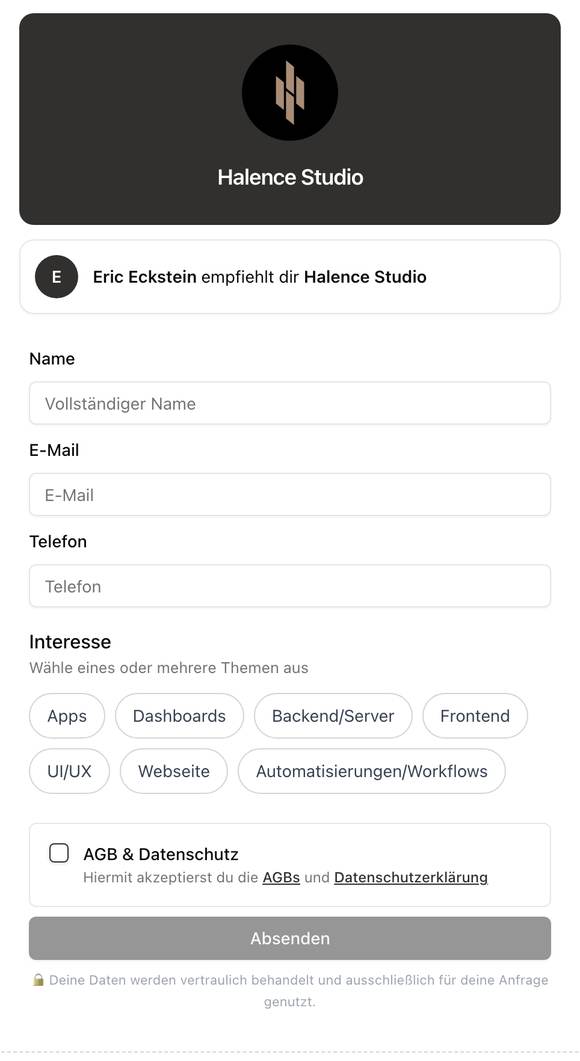Viewport: 580px width, 1061px height.
Task: Select the Backend/Server interest chip
Action: coord(333,716)
